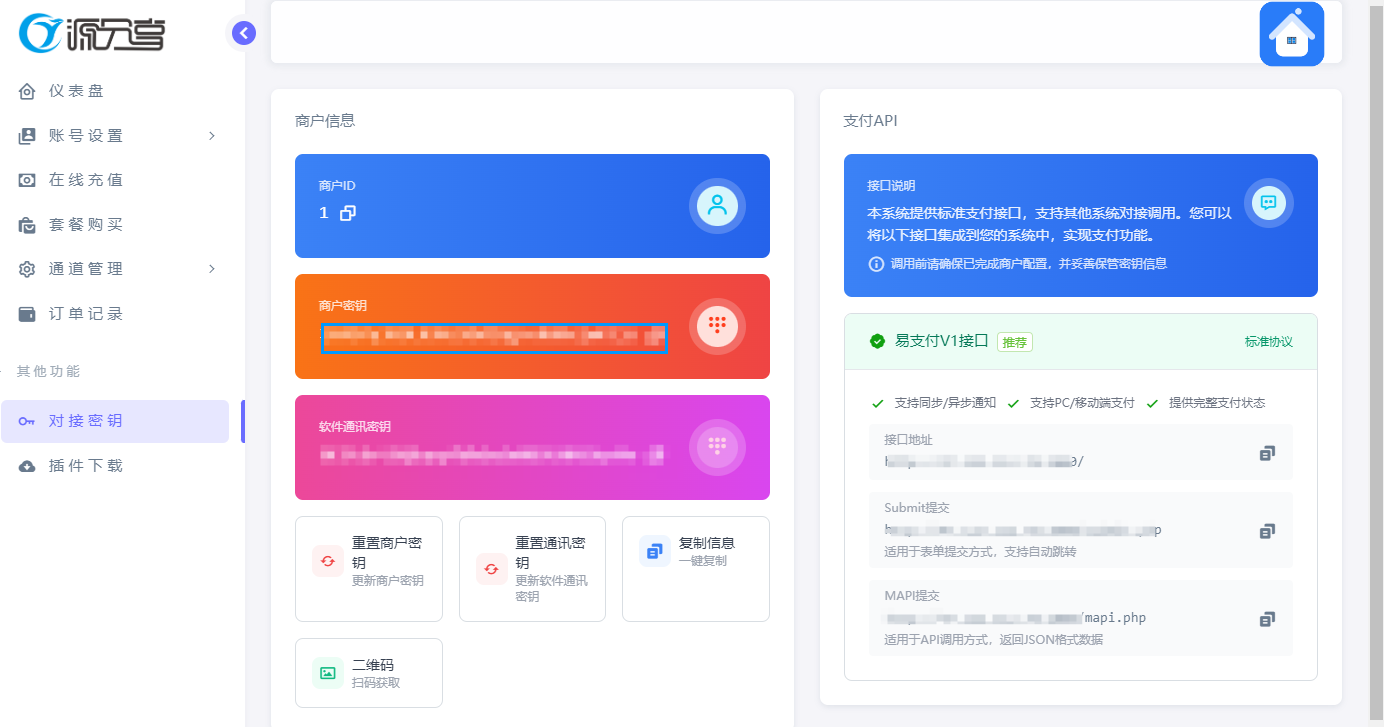Click the cloud download icon for 插件下载
Image resolution: width=1384 pixels, height=727 pixels.
click(28, 466)
